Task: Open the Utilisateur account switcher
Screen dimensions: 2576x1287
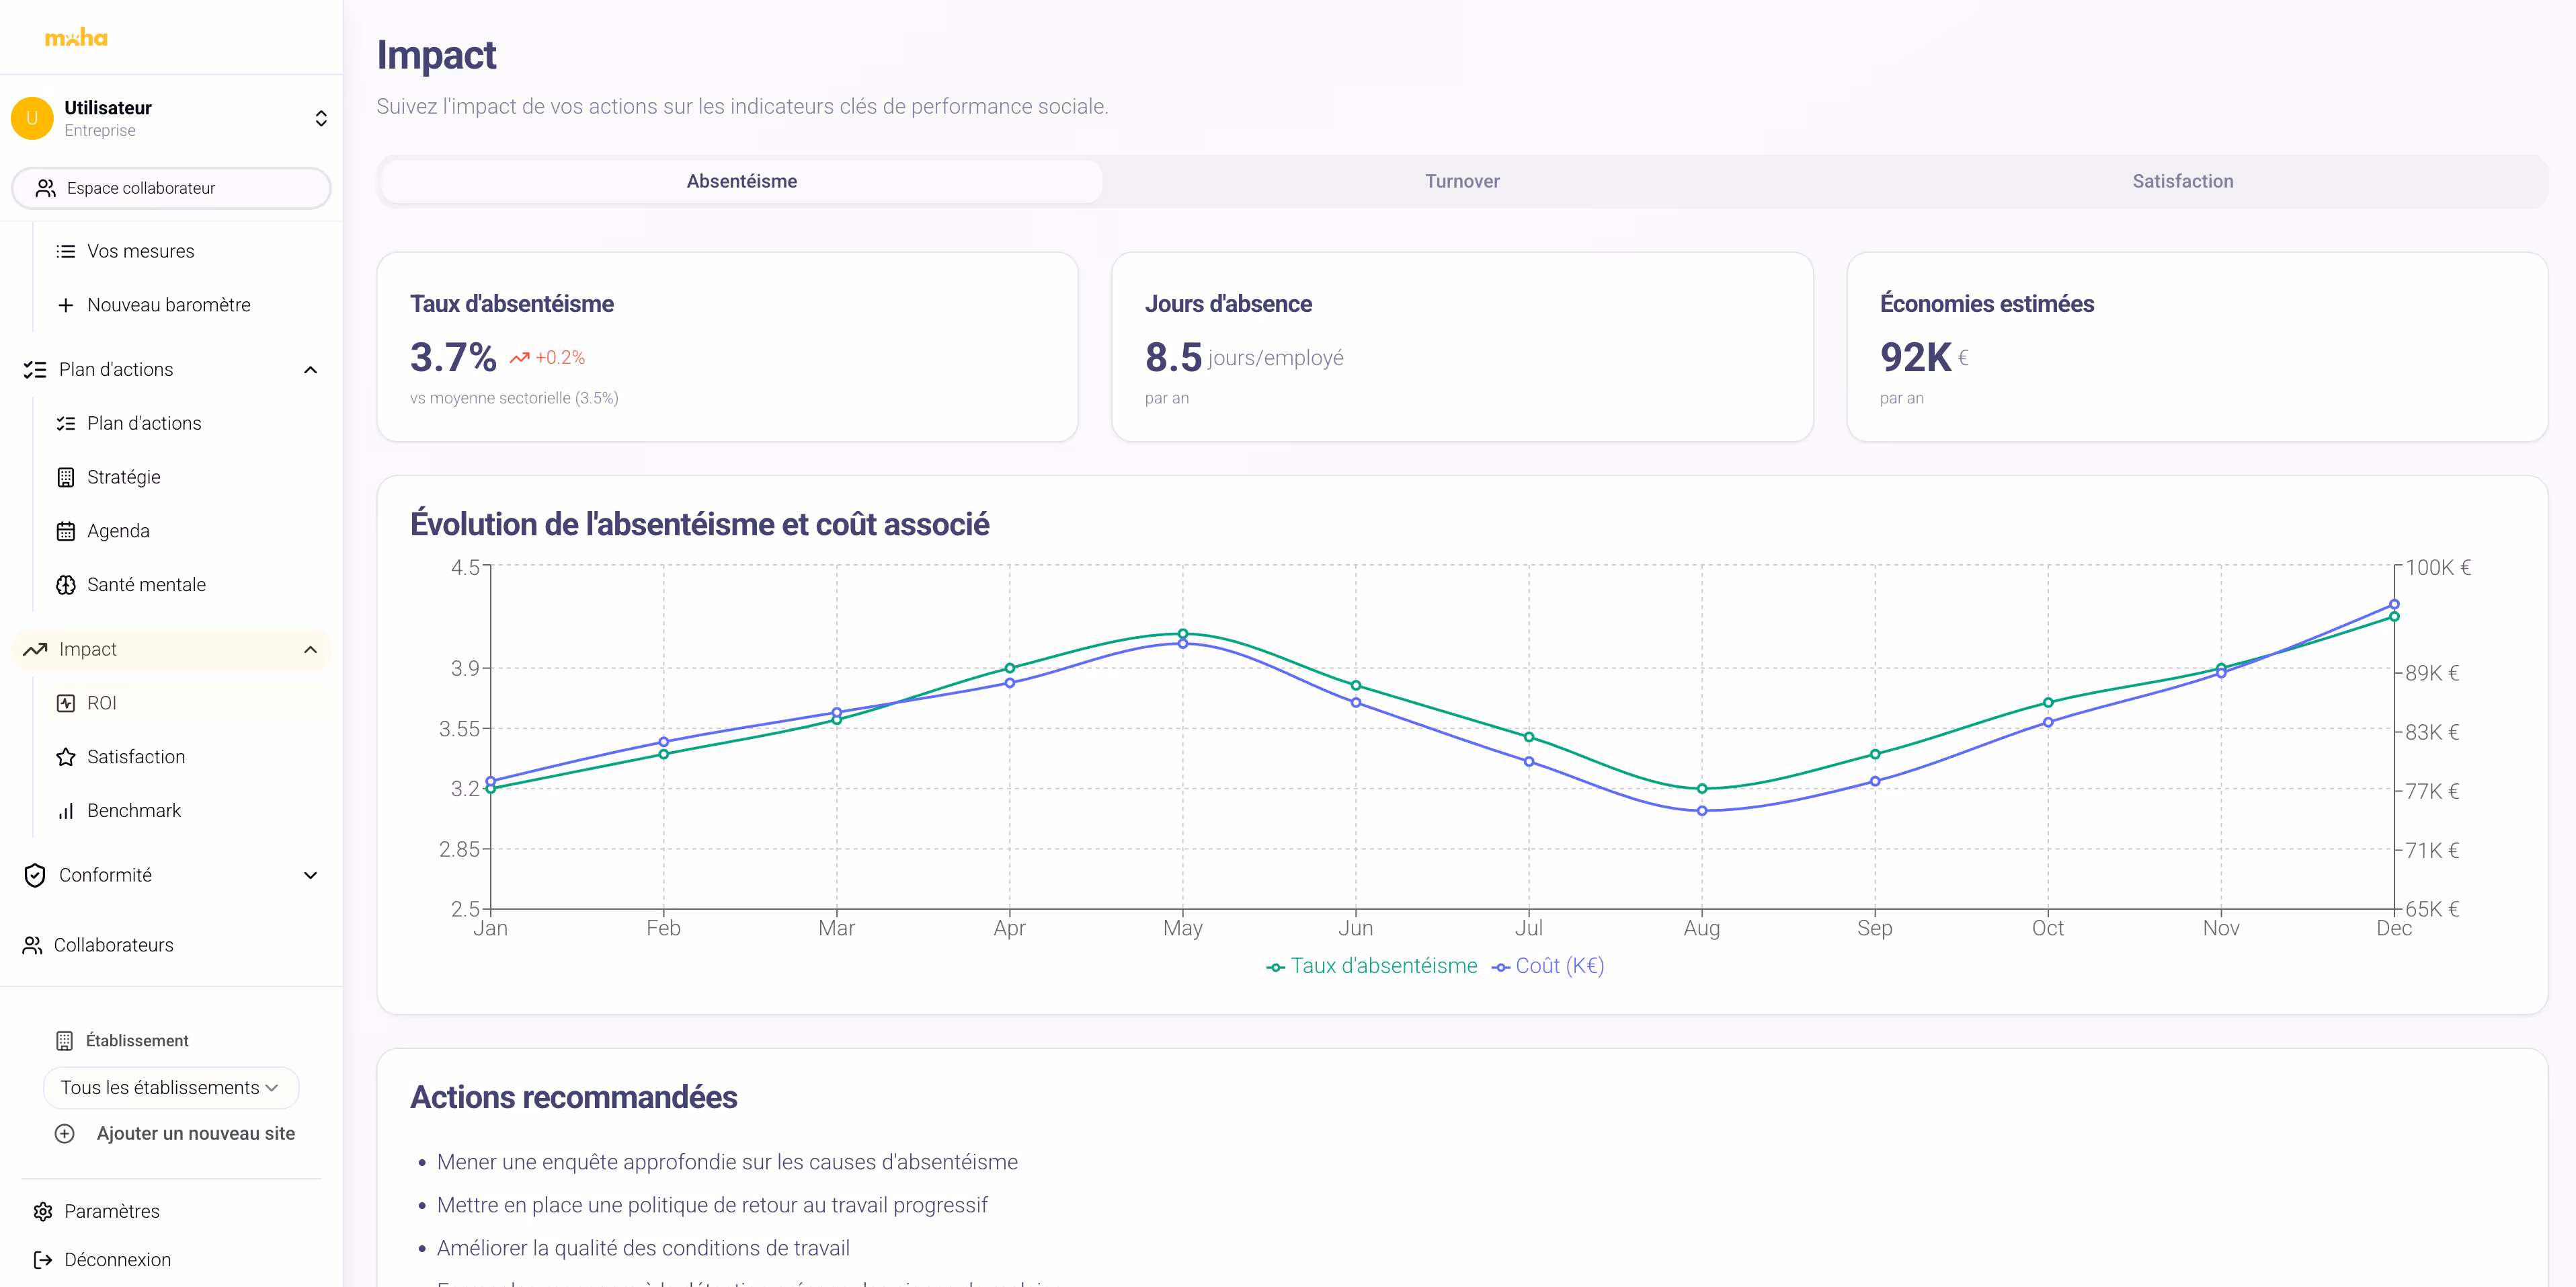Action: [320, 118]
